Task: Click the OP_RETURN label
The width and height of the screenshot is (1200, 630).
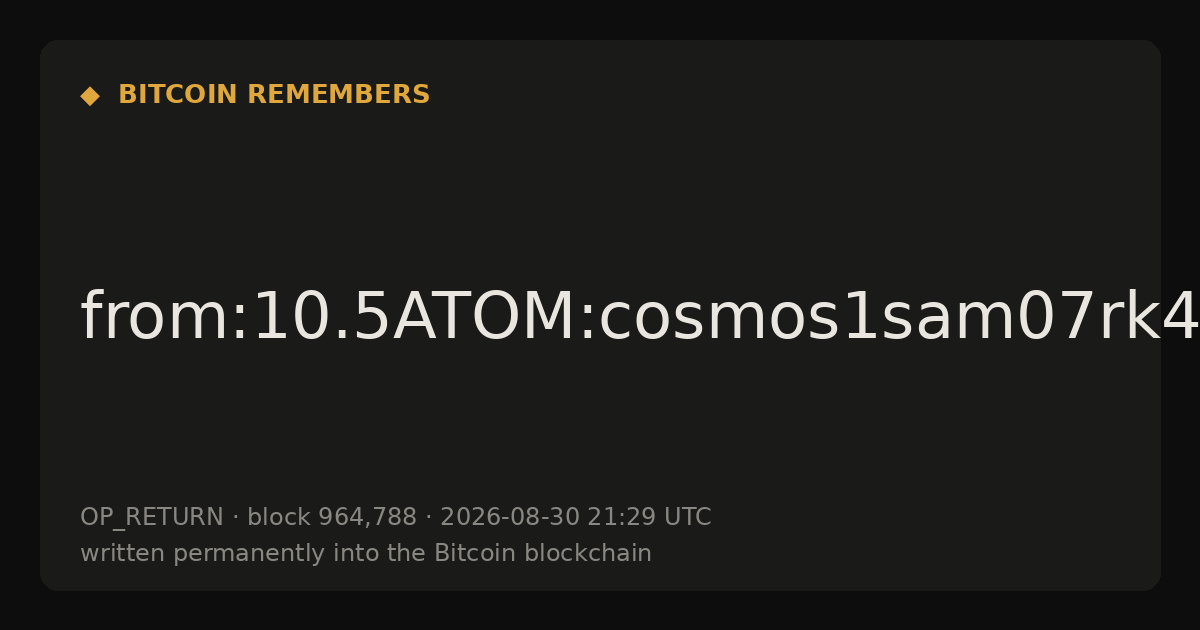Action: coord(152,517)
